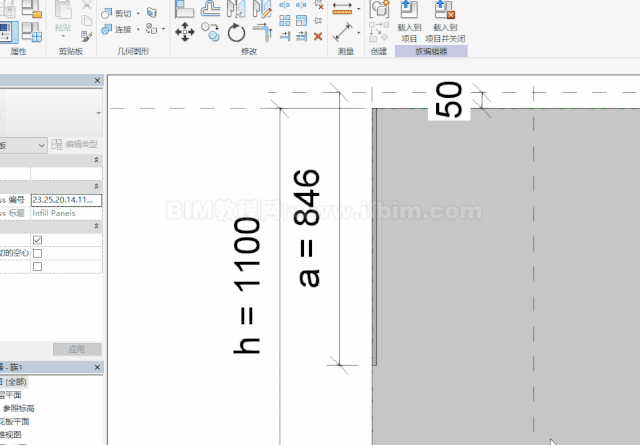Uncheck the checked first property checkbox

pos(37,240)
